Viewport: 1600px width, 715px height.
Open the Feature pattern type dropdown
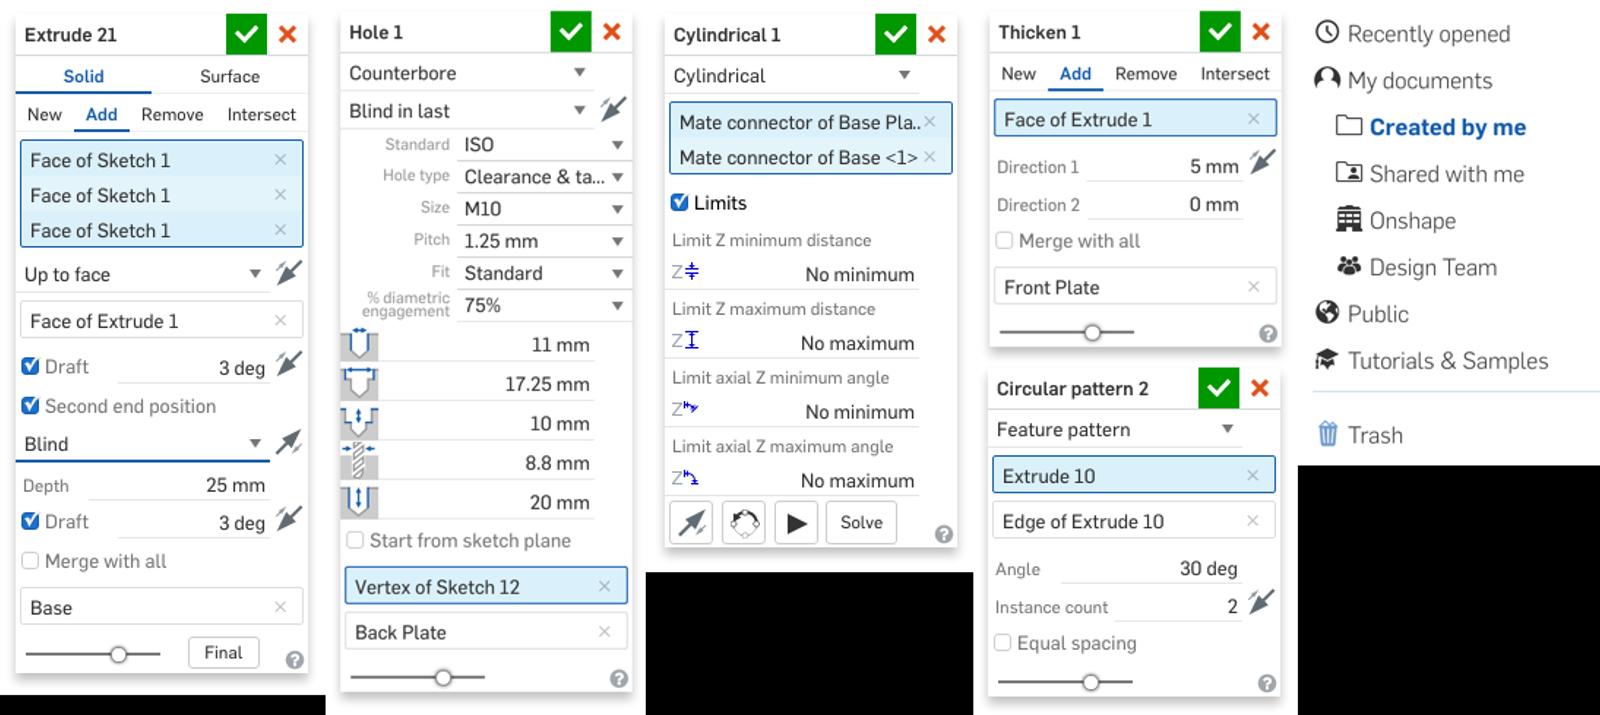click(1227, 429)
